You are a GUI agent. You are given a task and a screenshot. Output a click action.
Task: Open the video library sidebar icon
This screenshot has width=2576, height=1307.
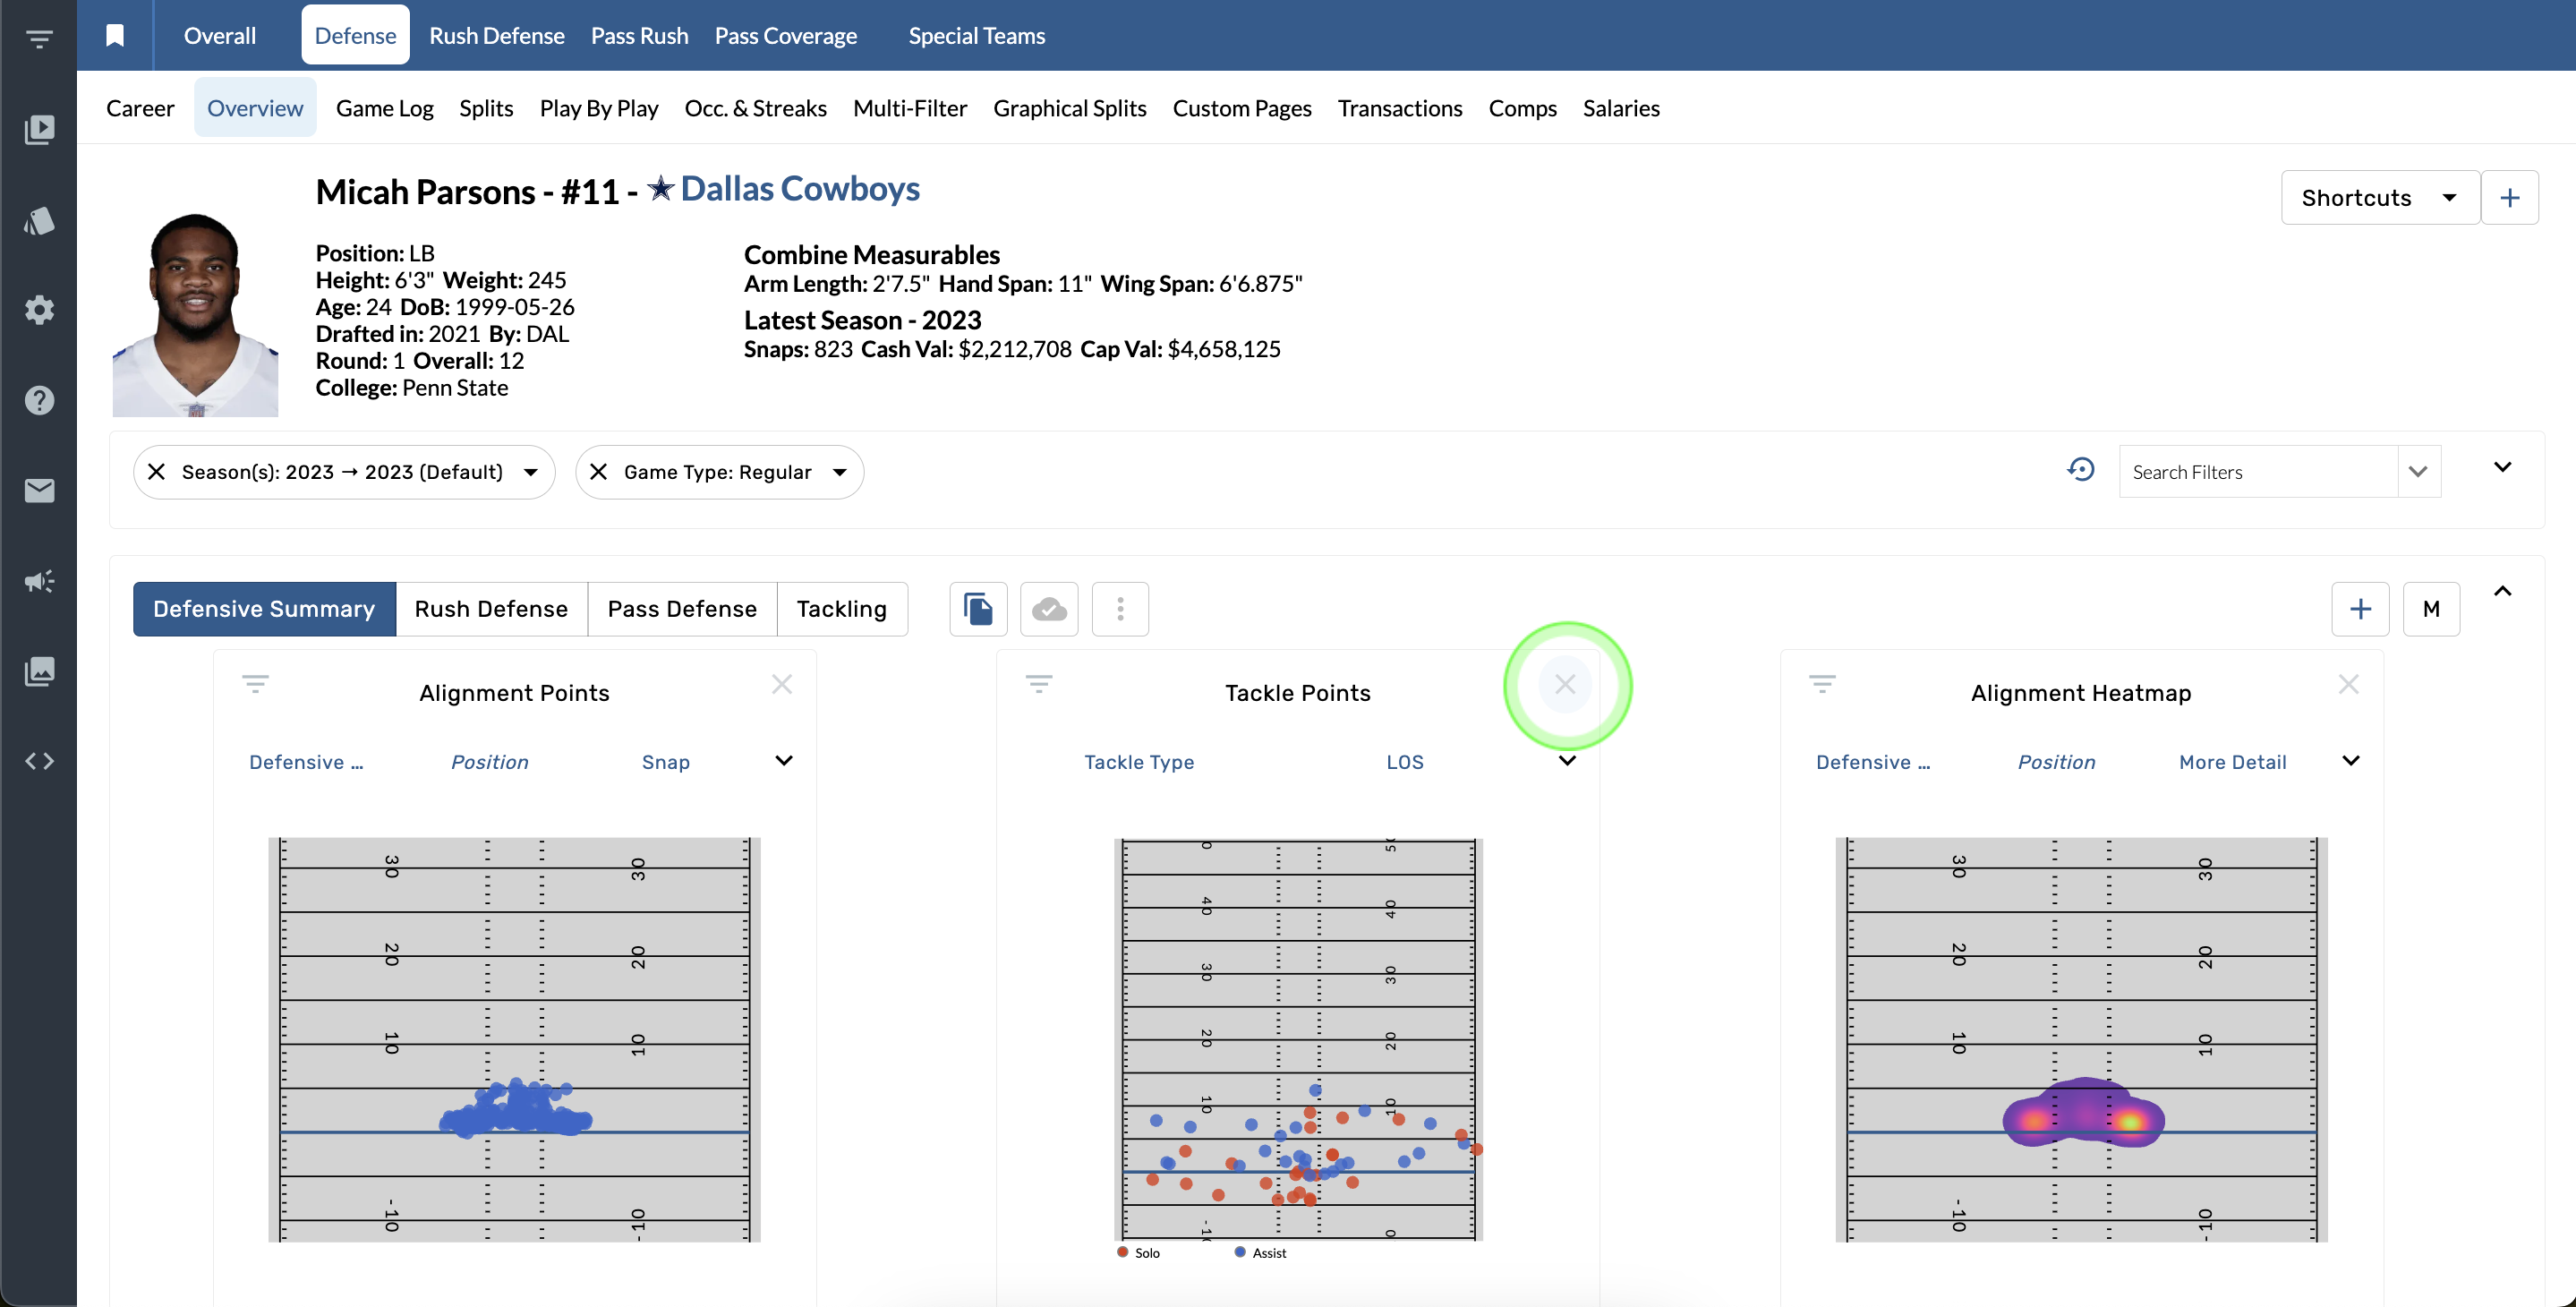click(x=39, y=129)
